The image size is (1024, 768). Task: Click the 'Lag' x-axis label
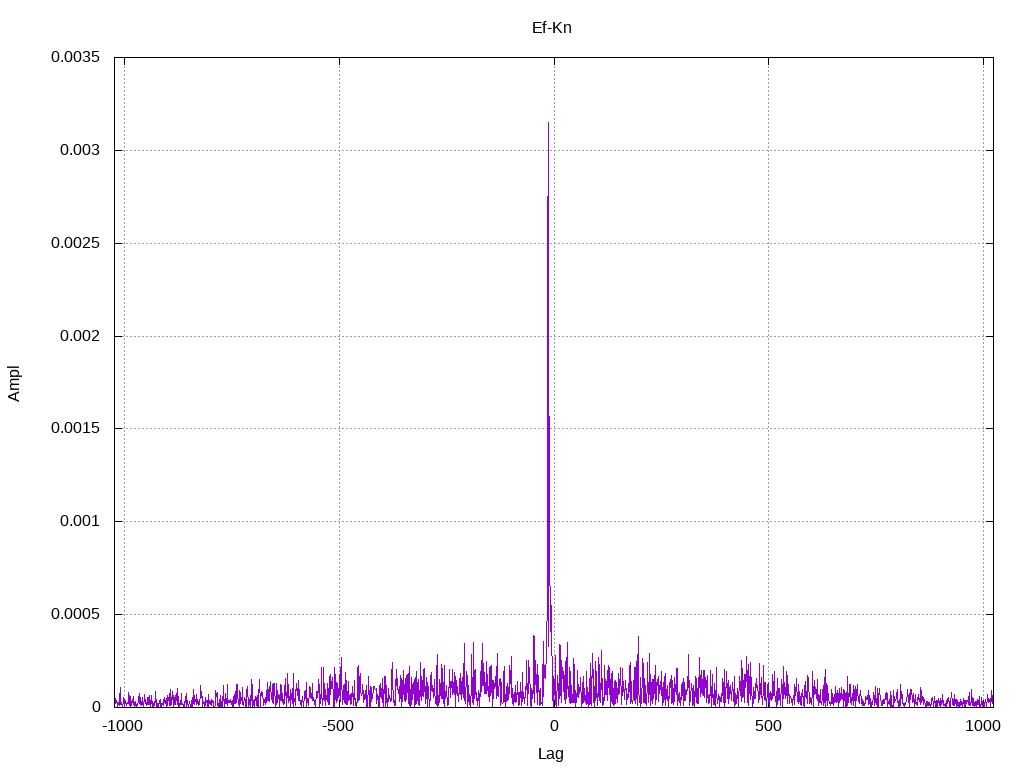click(x=551, y=754)
